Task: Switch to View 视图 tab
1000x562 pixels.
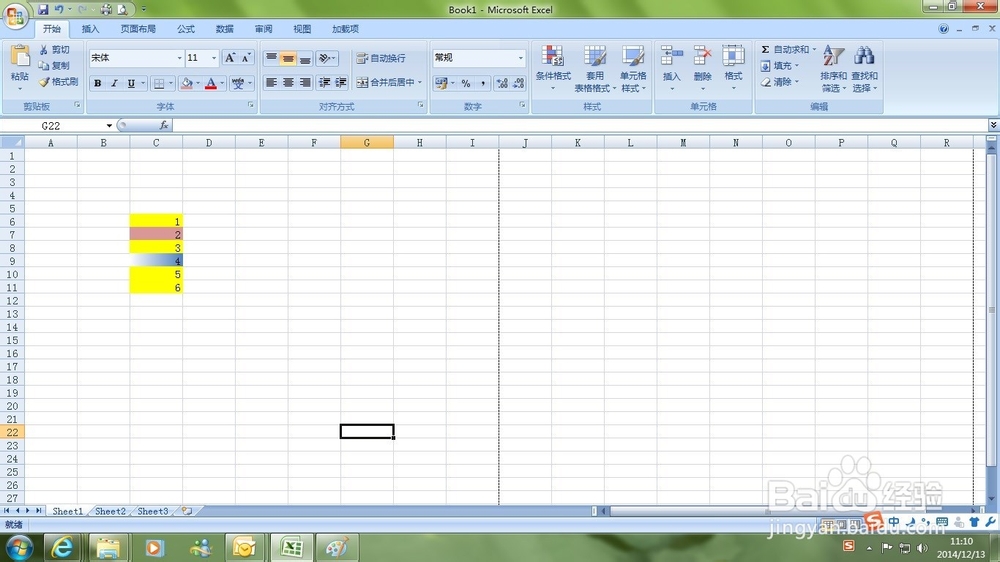Action: point(302,29)
